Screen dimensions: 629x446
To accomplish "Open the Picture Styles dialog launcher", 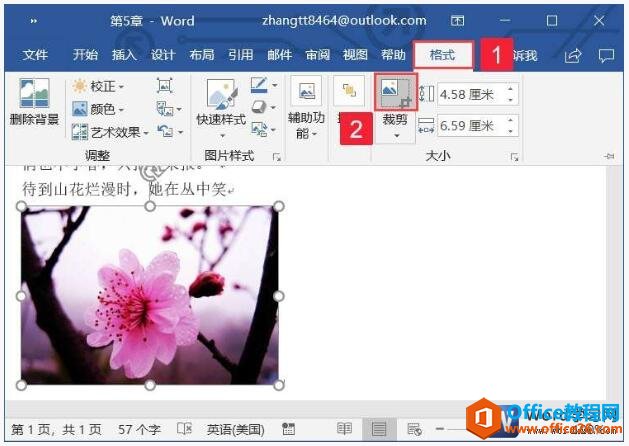I will (276, 157).
